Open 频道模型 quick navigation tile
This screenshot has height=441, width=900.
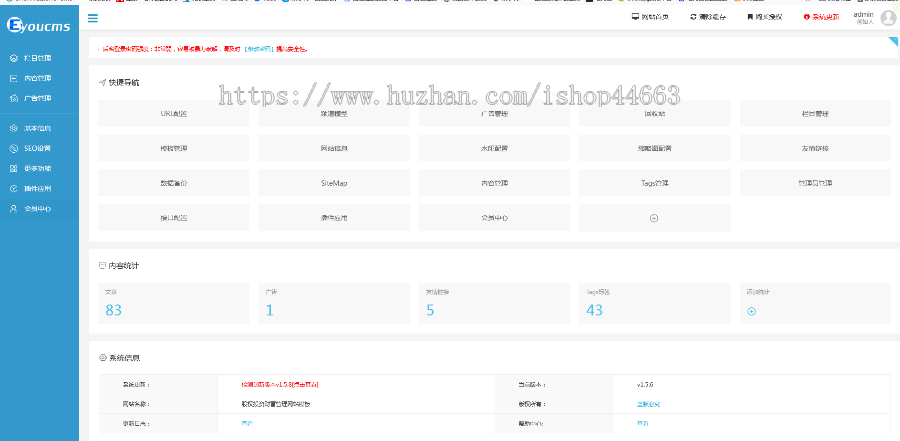tap(334, 114)
